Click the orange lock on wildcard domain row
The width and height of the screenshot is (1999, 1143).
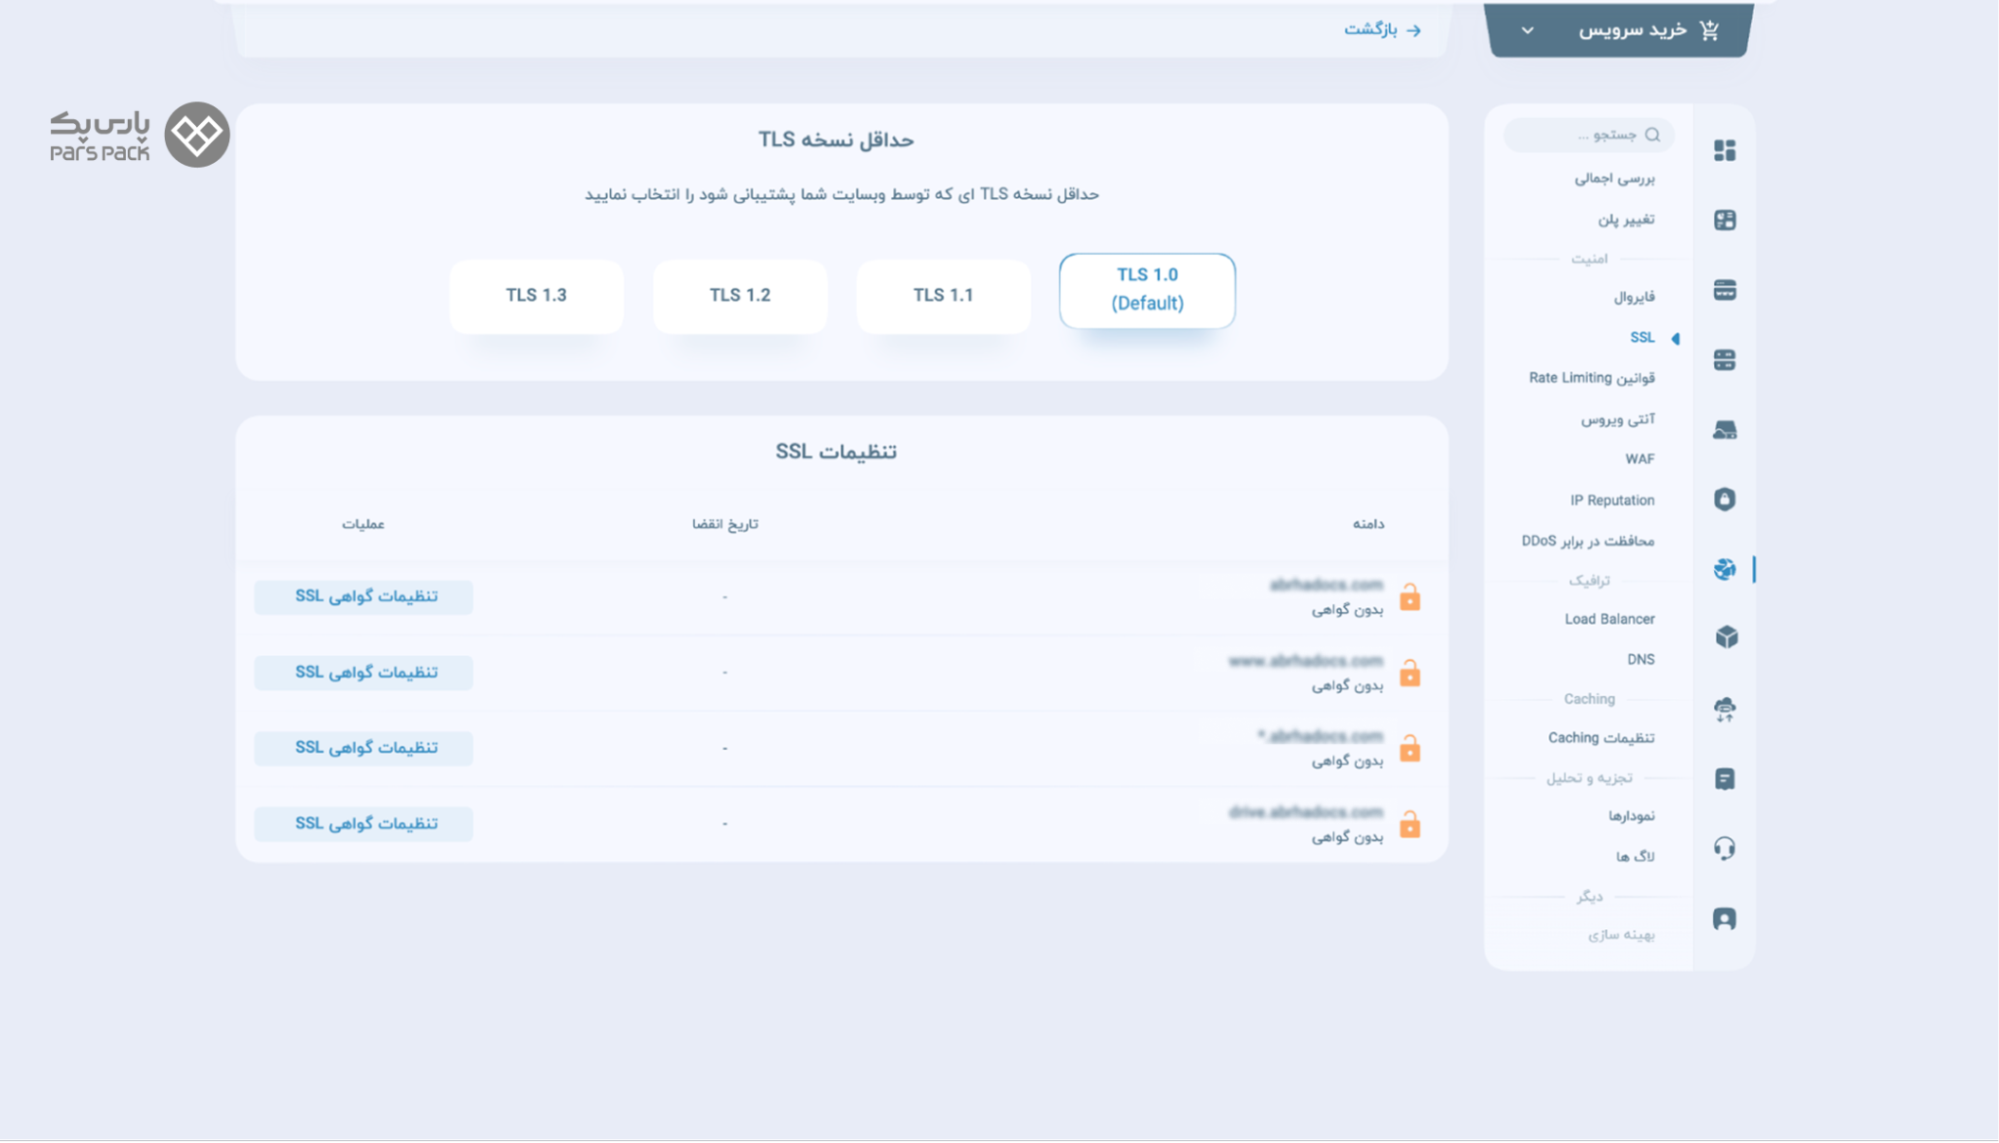pyautogui.click(x=1409, y=748)
